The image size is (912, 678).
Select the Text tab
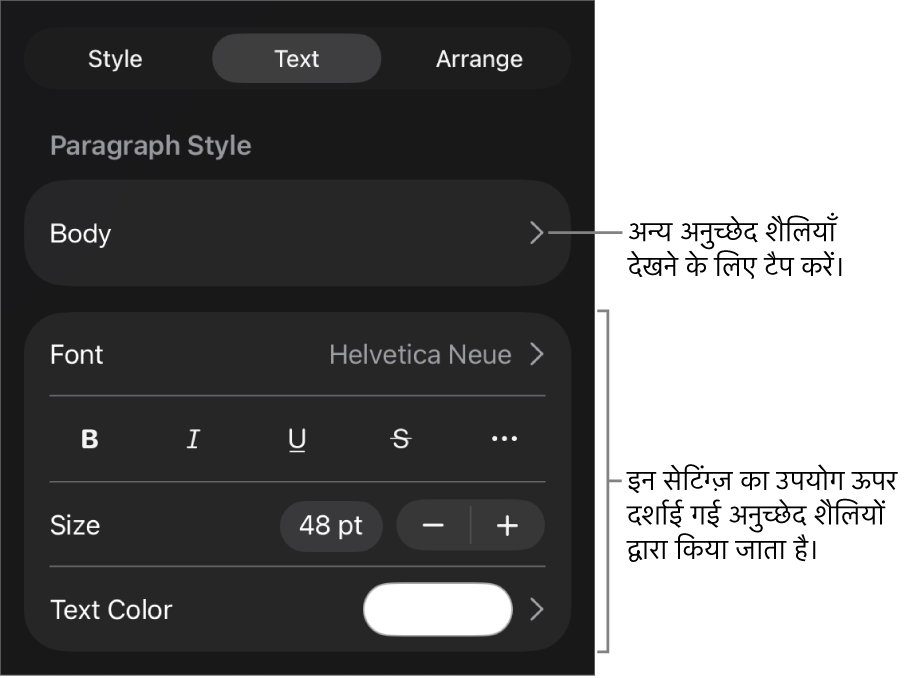[x=297, y=59]
